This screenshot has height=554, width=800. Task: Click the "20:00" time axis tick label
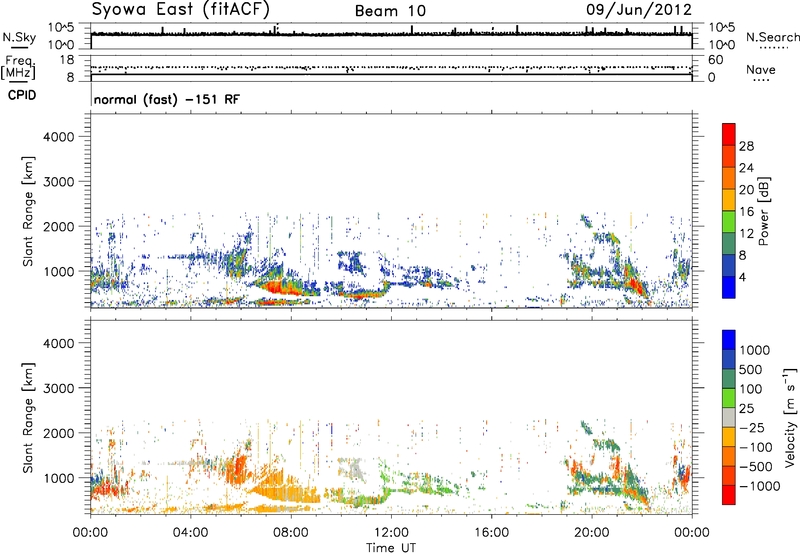(x=591, y=533)
